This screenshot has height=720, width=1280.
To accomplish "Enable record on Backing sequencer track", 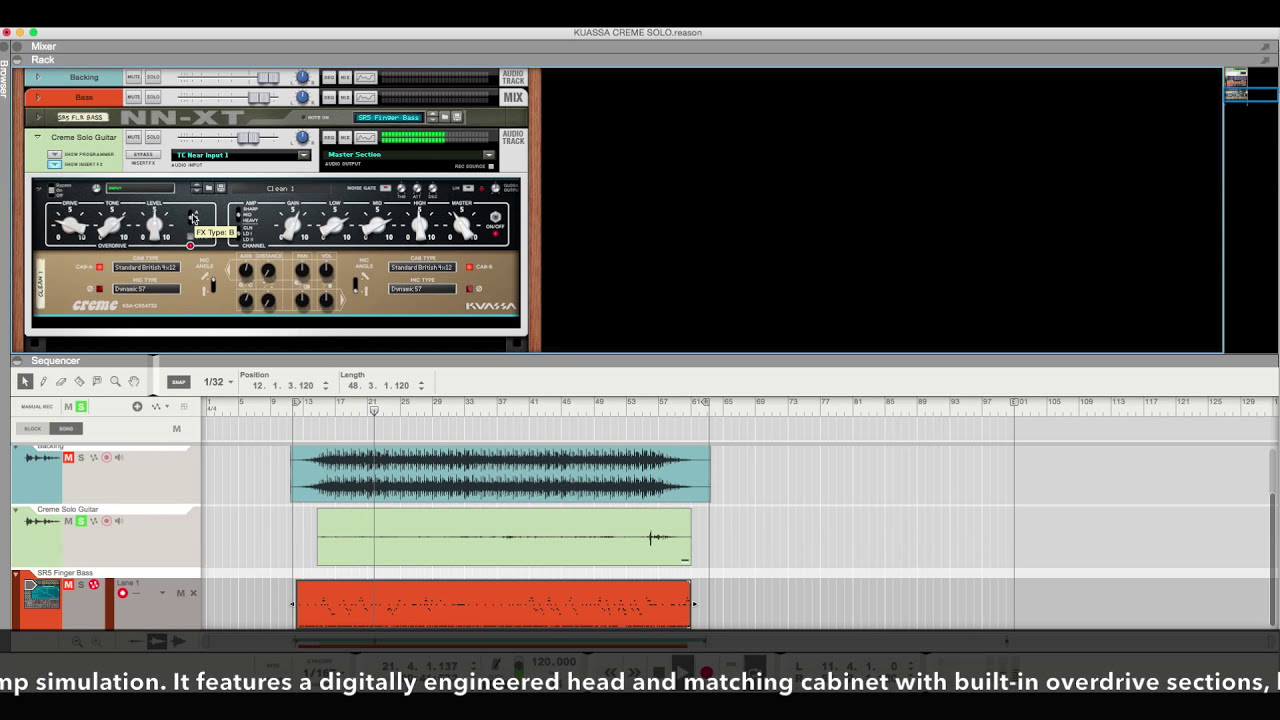I will pyautogui.click(x=106, y=457).
